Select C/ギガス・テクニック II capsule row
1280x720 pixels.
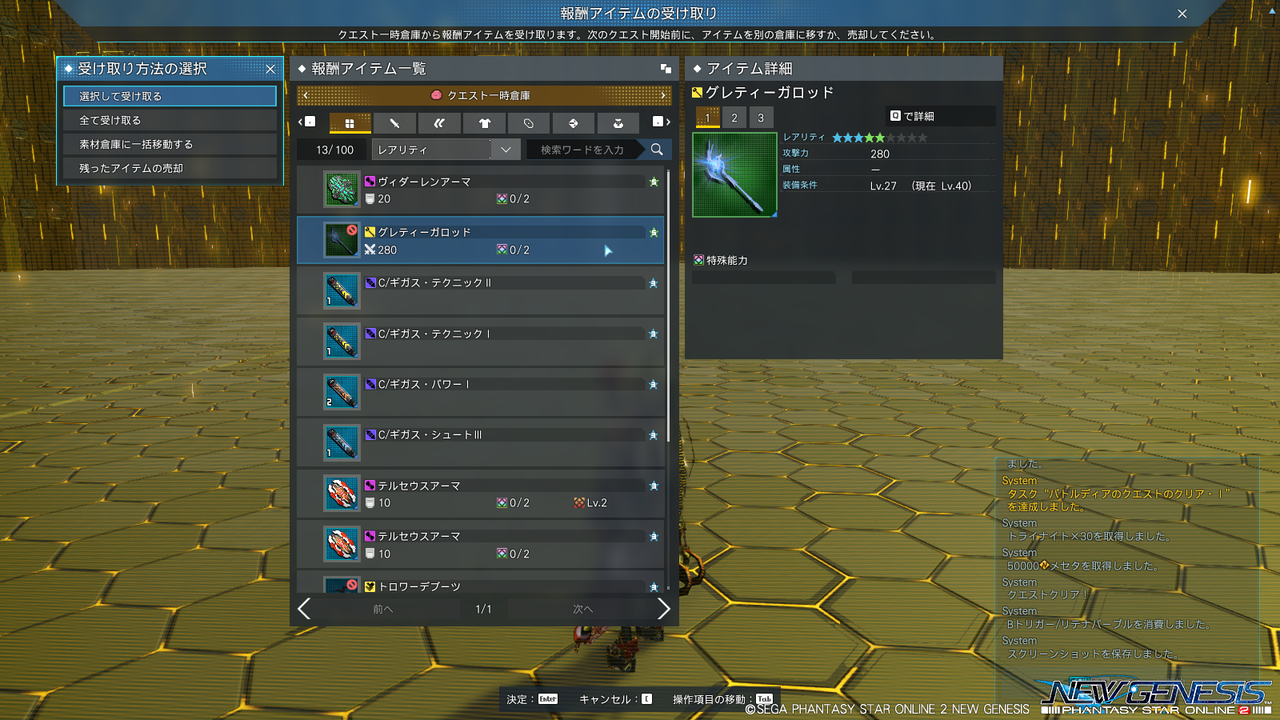pos(481,291)
